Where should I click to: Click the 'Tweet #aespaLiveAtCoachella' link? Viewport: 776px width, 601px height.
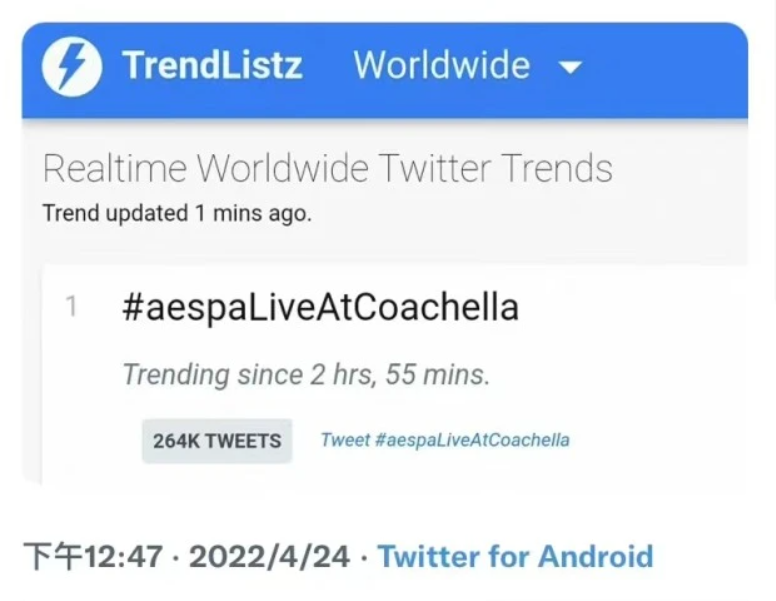tap(445, 440)
